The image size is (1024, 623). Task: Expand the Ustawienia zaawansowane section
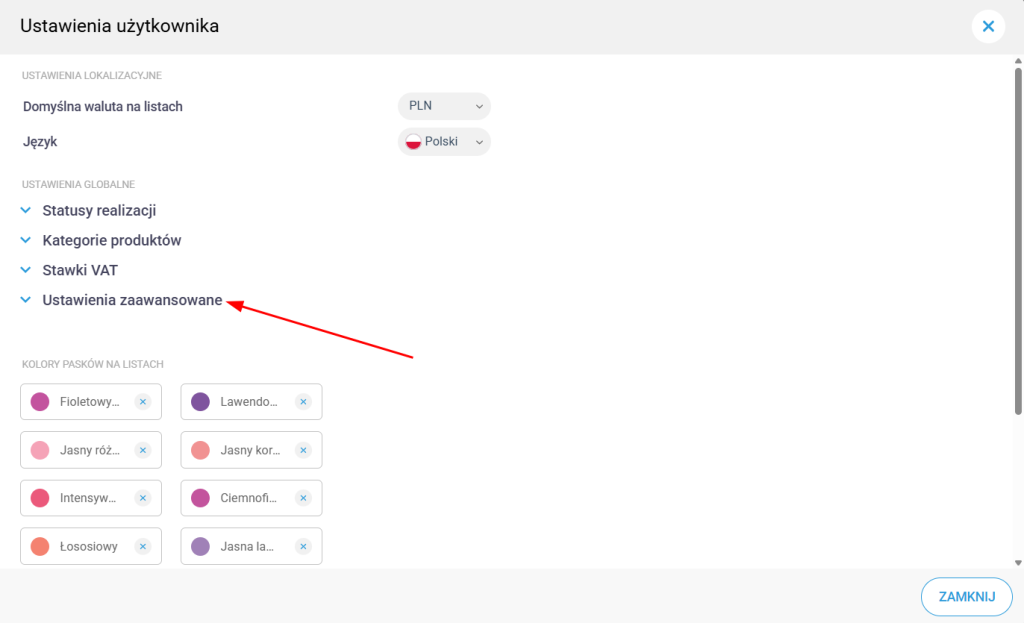pos(131,300)
